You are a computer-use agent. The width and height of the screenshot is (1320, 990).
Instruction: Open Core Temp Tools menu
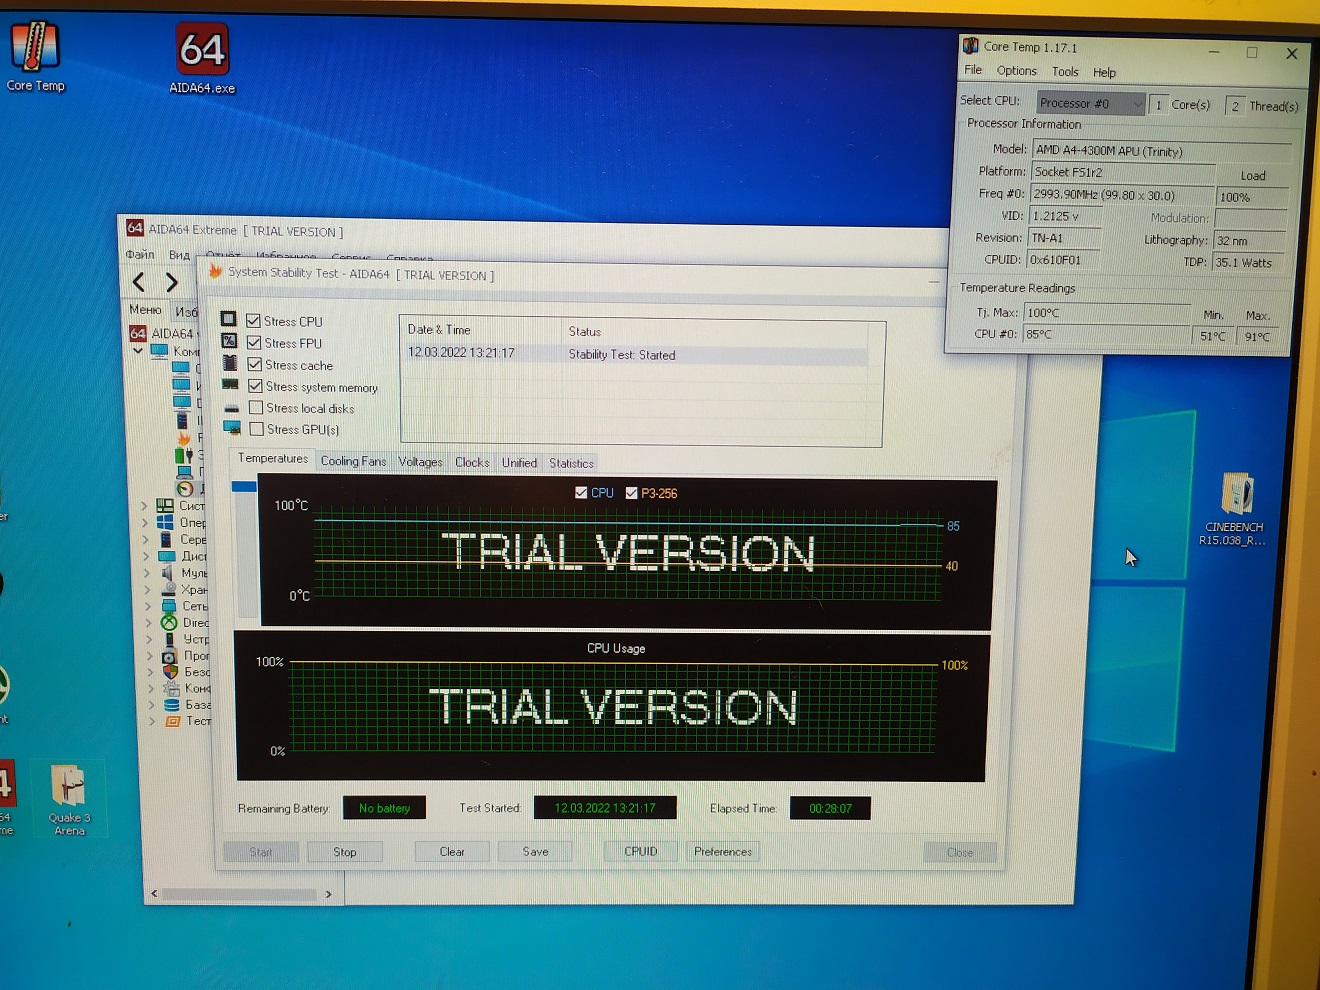coord(1065,72)
